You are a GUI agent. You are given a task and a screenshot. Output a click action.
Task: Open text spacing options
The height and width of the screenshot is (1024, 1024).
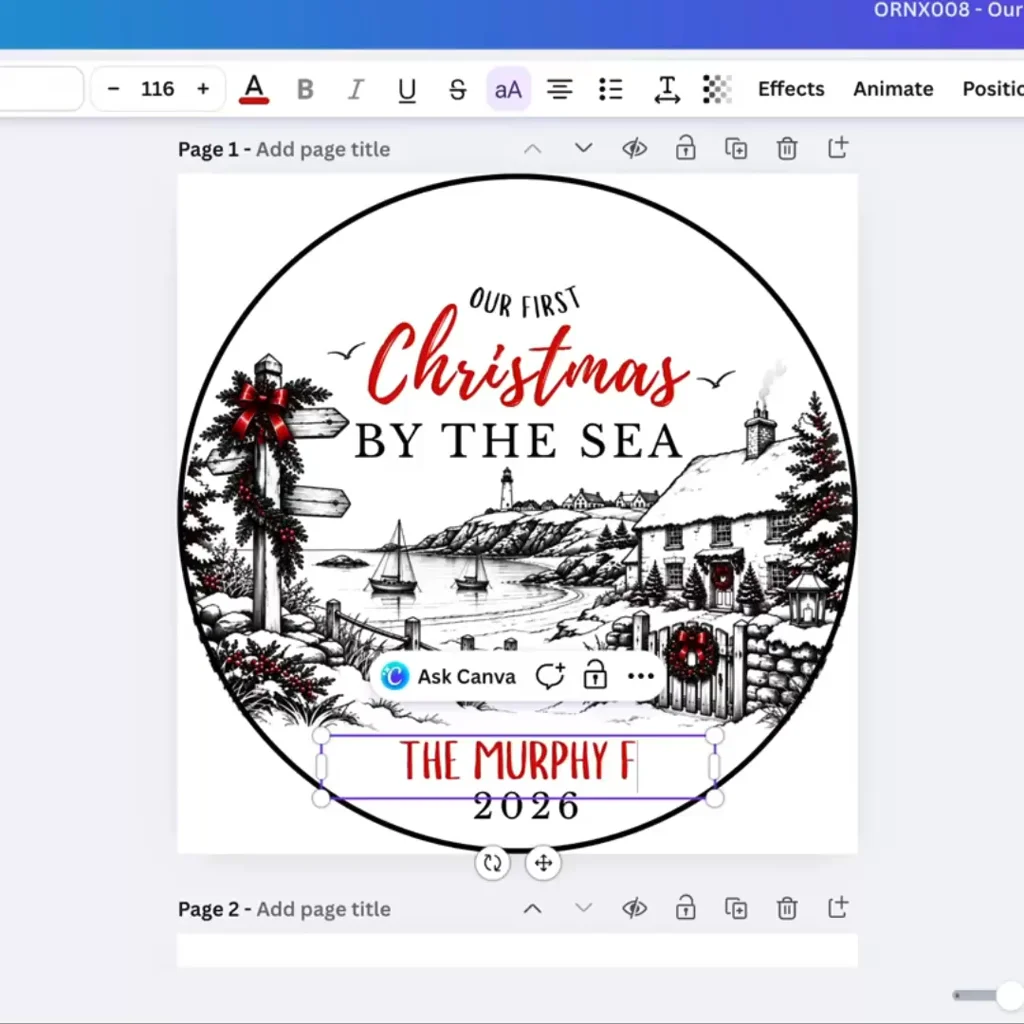coord(667,89)
